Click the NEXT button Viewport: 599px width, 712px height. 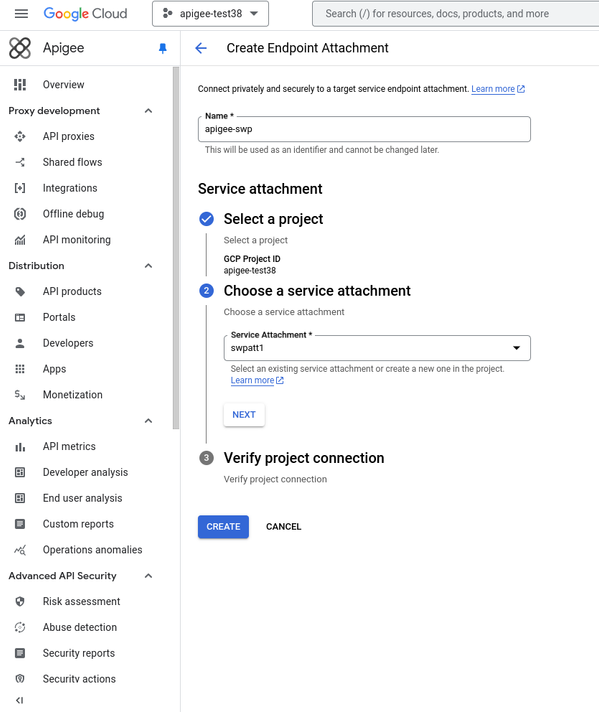tap(244, 415)
